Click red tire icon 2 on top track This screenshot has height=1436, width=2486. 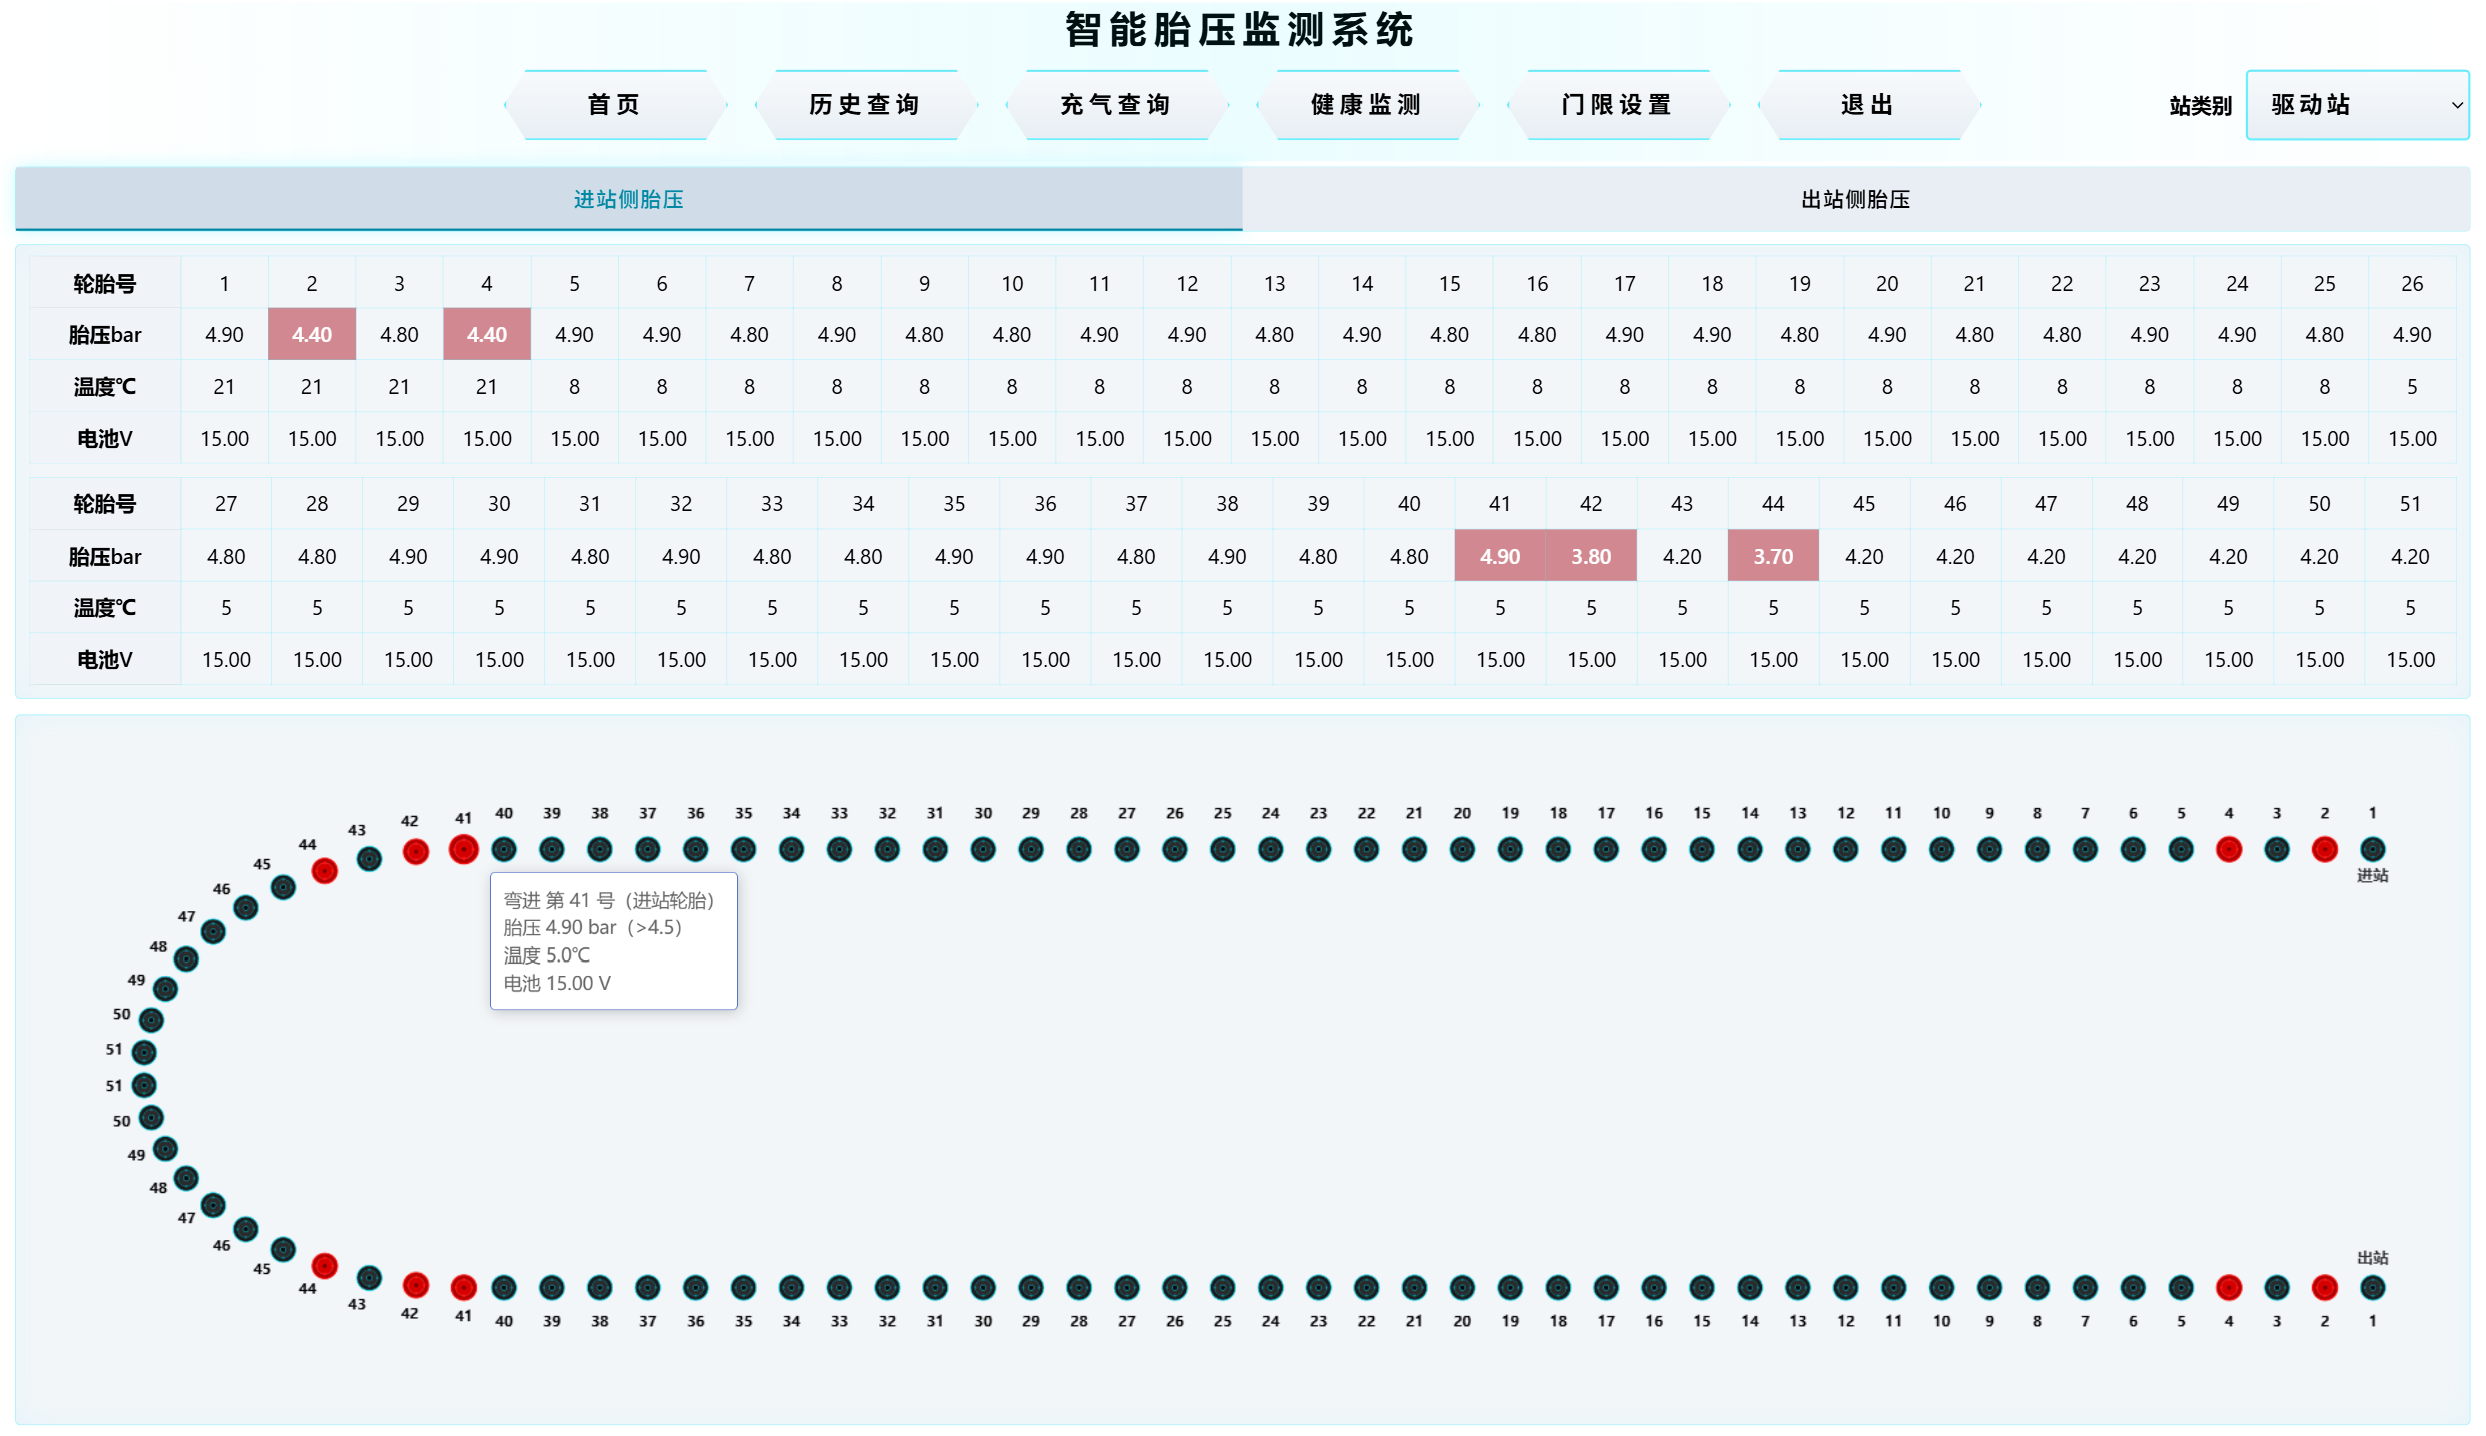click(x=2325, y=849)
